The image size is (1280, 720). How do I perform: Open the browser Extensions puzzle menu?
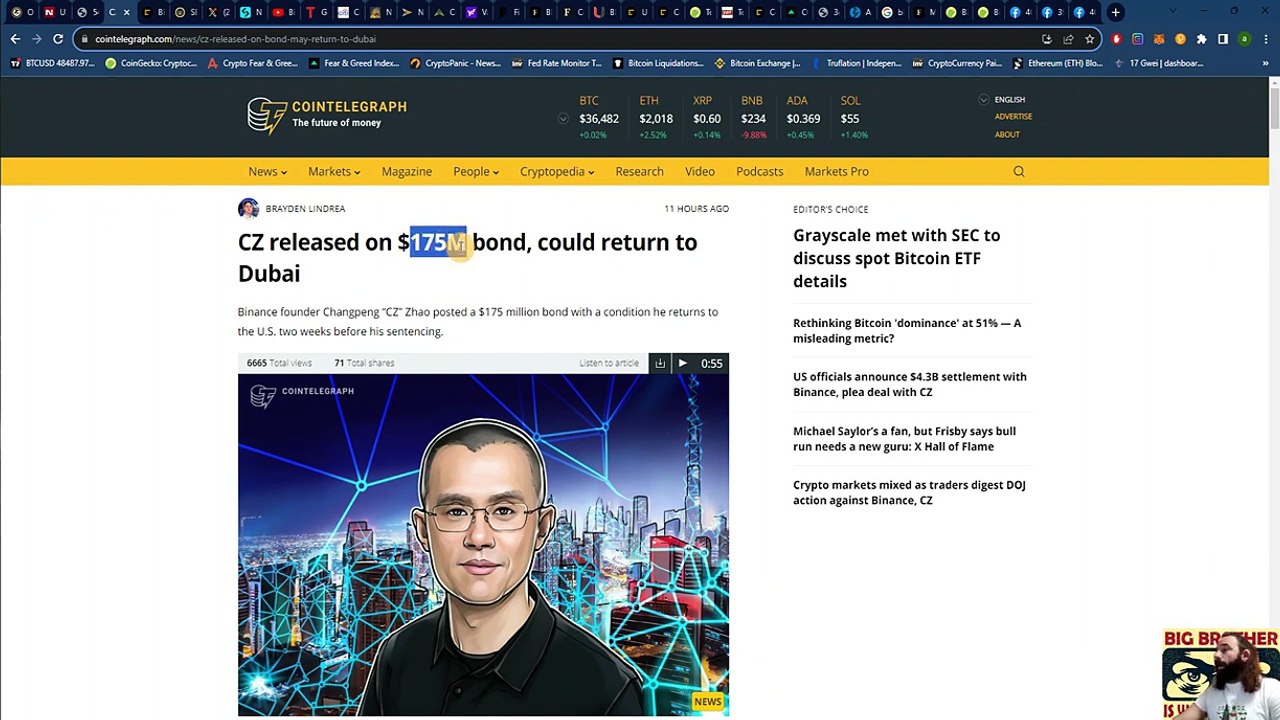coord(1201,39)
